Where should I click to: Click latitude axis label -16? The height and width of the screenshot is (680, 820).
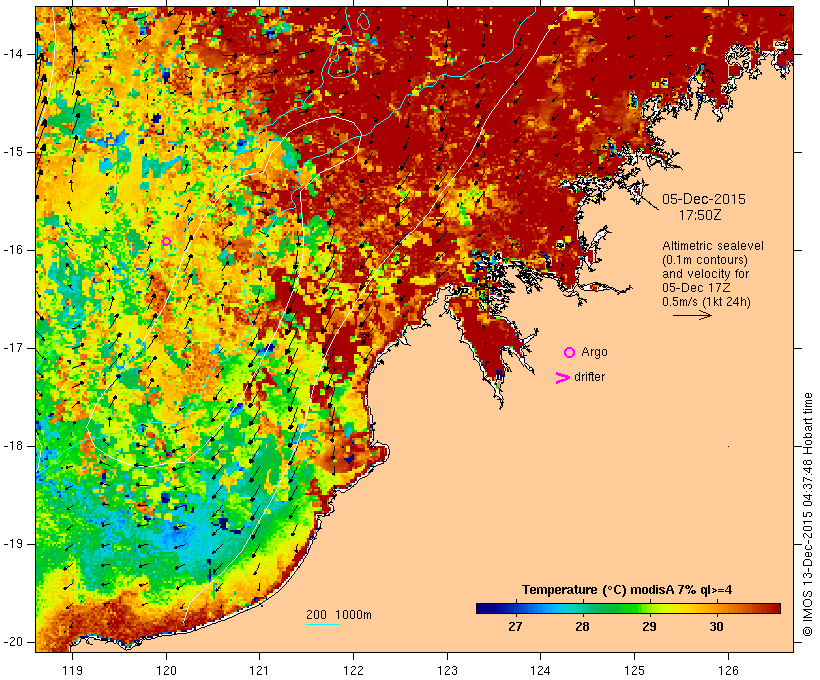click(x=13, y=250)
